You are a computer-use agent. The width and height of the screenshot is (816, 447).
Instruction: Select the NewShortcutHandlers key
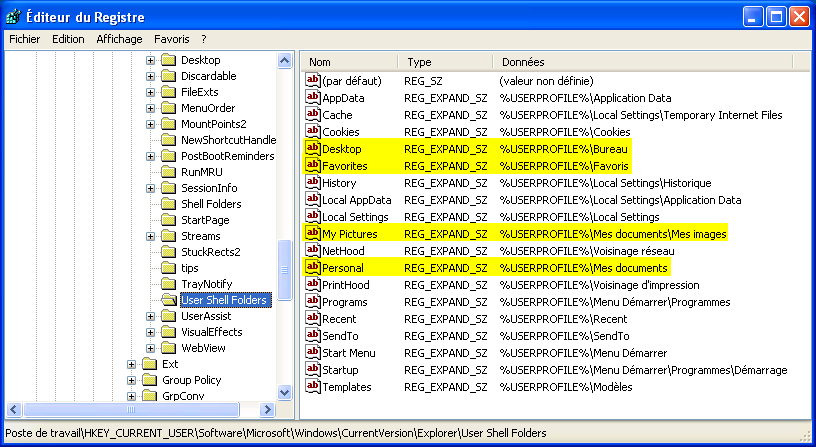tap(228, 140)
